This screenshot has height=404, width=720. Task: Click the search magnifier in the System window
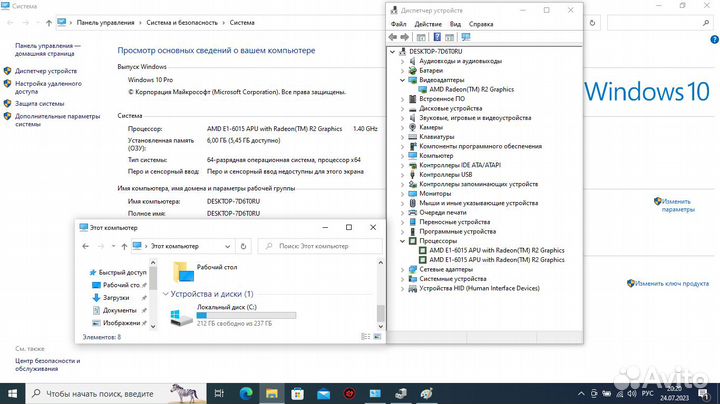click(x=706, y=22)
